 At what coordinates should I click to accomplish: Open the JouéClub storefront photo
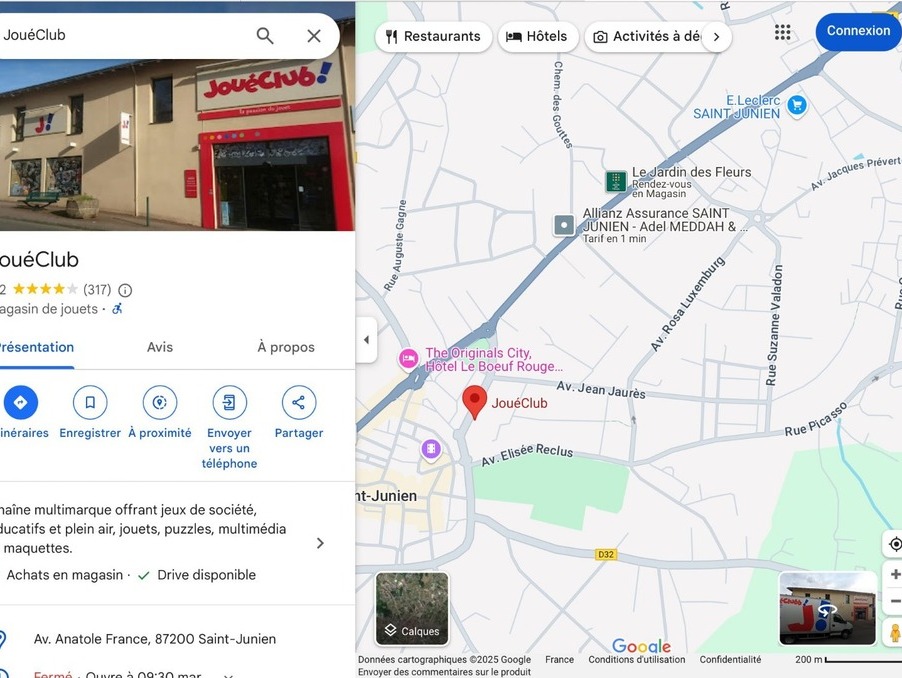pos(177,144)
